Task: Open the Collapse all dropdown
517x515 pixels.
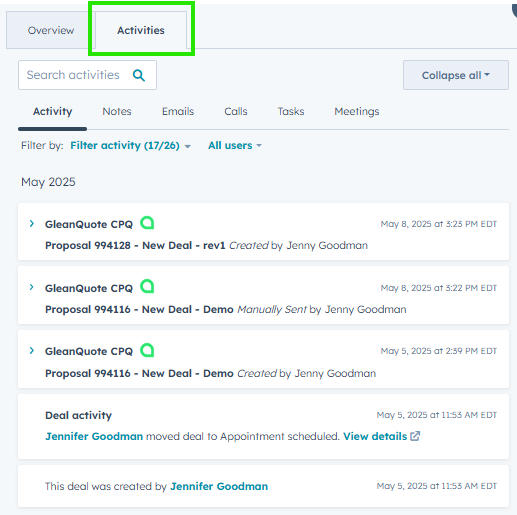Action: pos(456,75)
